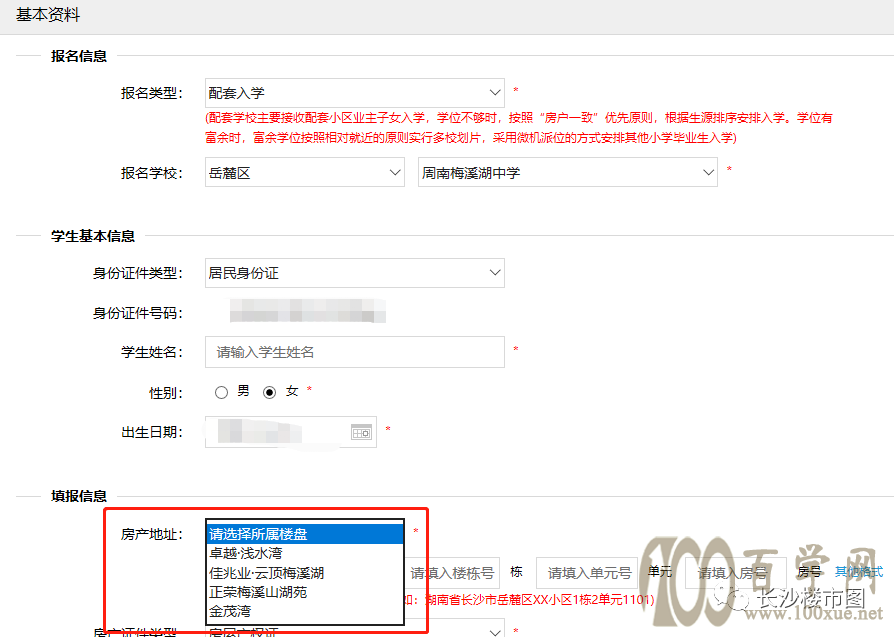
Task: Select 金茂湾 from the property list
Action: tap(305, 611)
